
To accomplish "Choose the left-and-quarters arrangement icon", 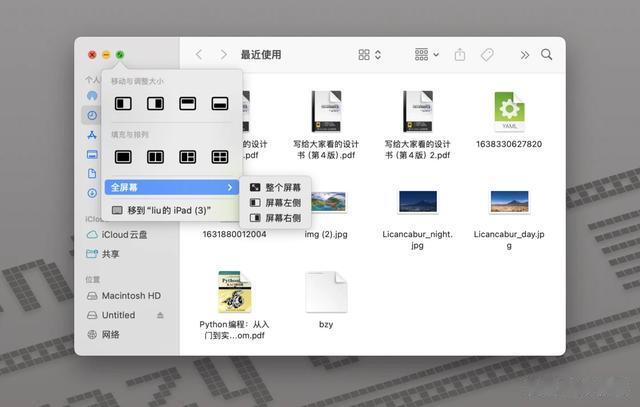I will [x=187, y=157].
